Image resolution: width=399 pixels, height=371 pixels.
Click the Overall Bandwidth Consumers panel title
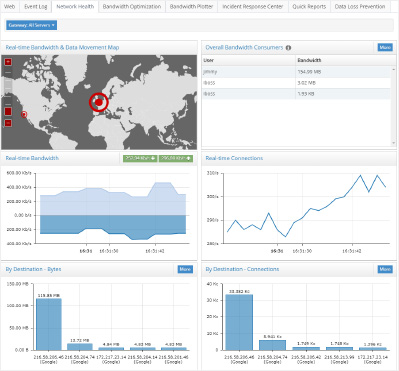pos(244,48)
